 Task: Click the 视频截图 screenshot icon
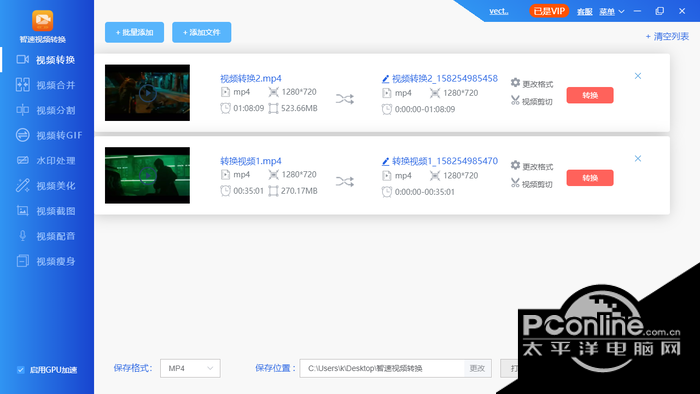tap(23, 211)
